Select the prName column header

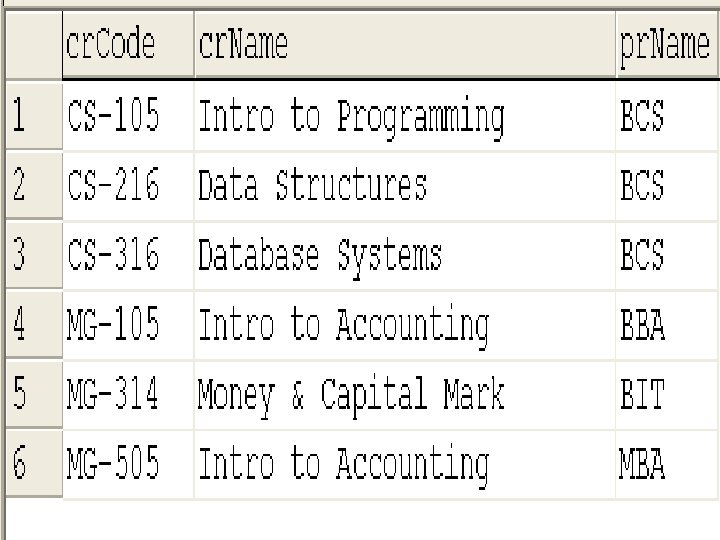tap(668, 45)
